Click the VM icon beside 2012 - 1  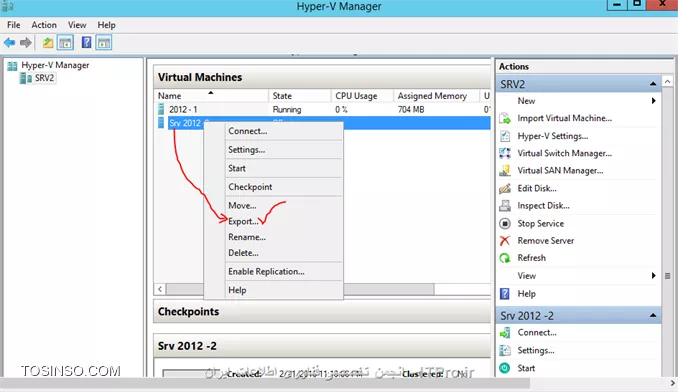tap(161, 109)
